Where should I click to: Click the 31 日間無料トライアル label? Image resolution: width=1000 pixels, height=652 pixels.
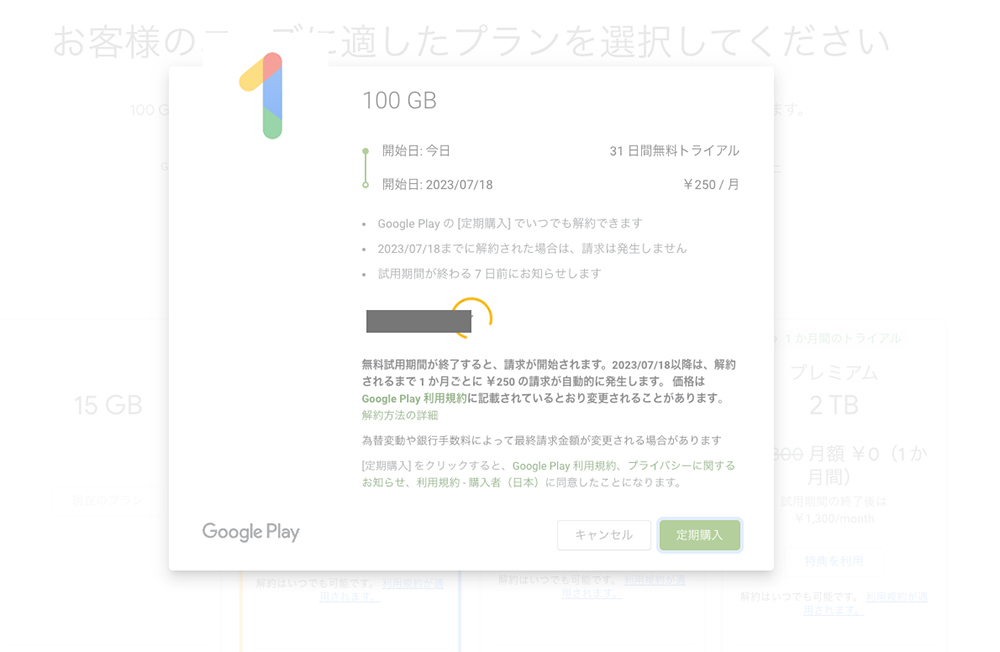(x=674, y=151)
